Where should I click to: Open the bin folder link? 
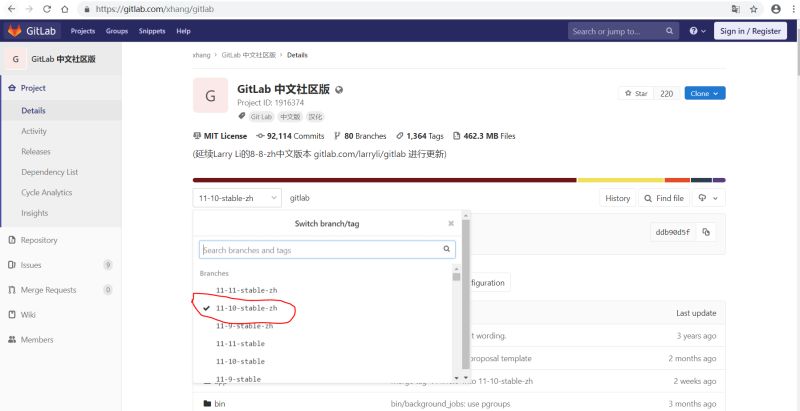click(220, 404)
